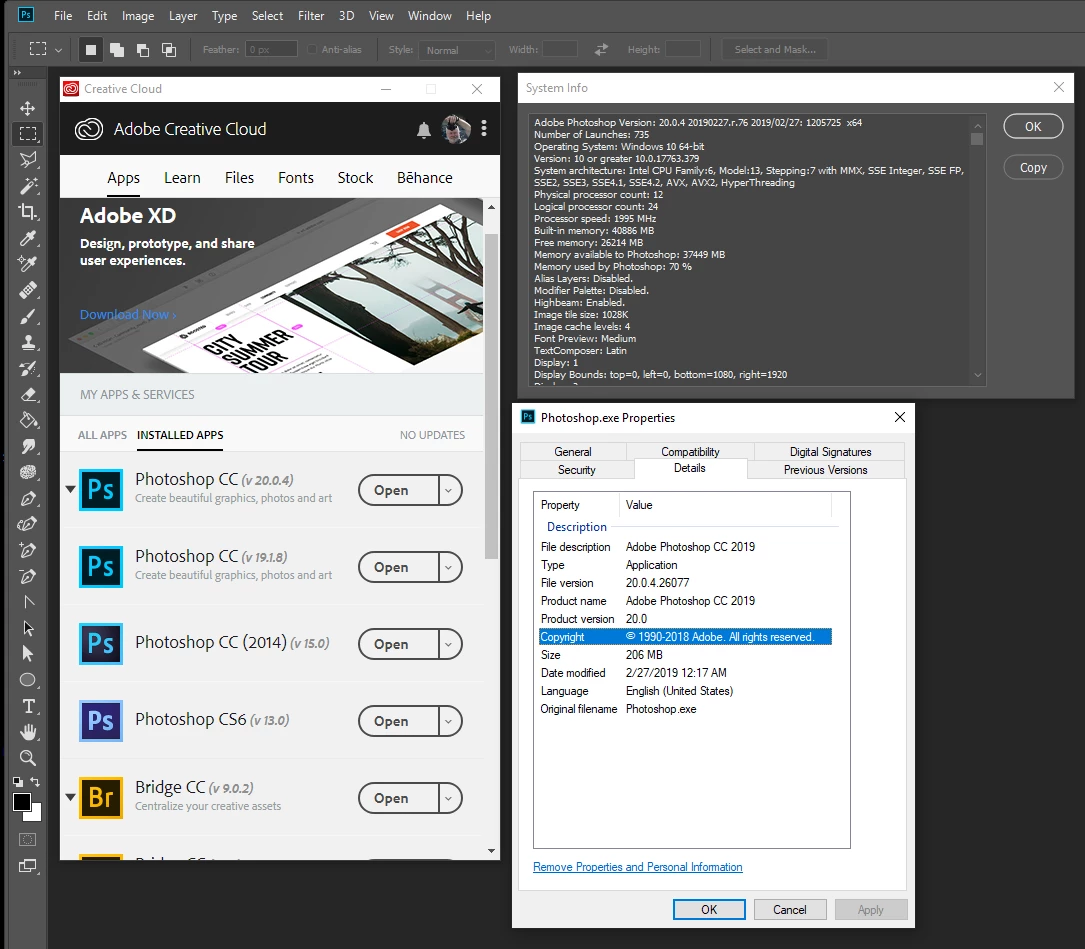
Task: Select the Rectangular Marquee tool
Action: pos(28,134)
